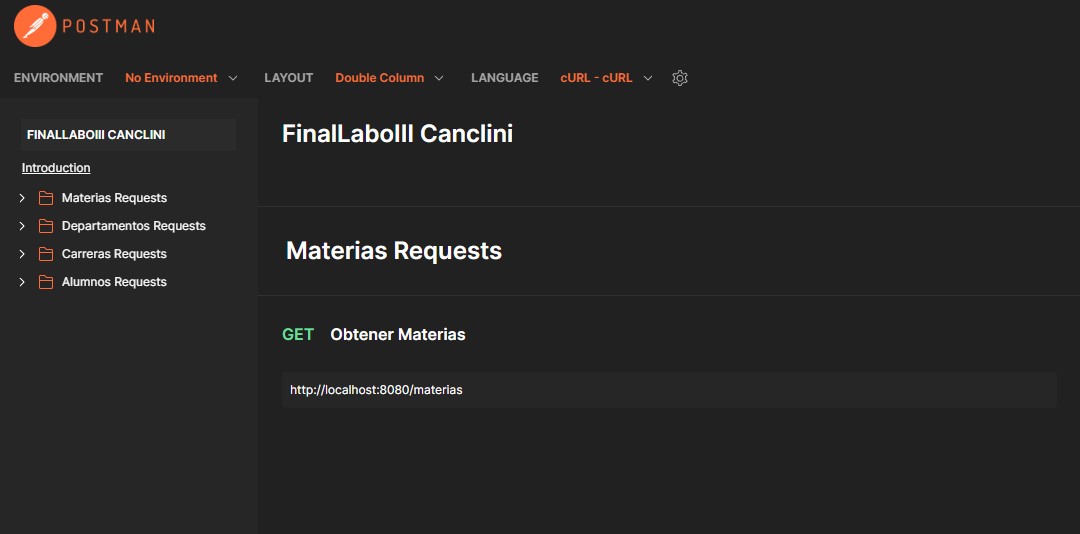Expand the Carreras Requests chevron
Image resolution: width=1080 pixels, height=534 pixels.
click(22, 254)
